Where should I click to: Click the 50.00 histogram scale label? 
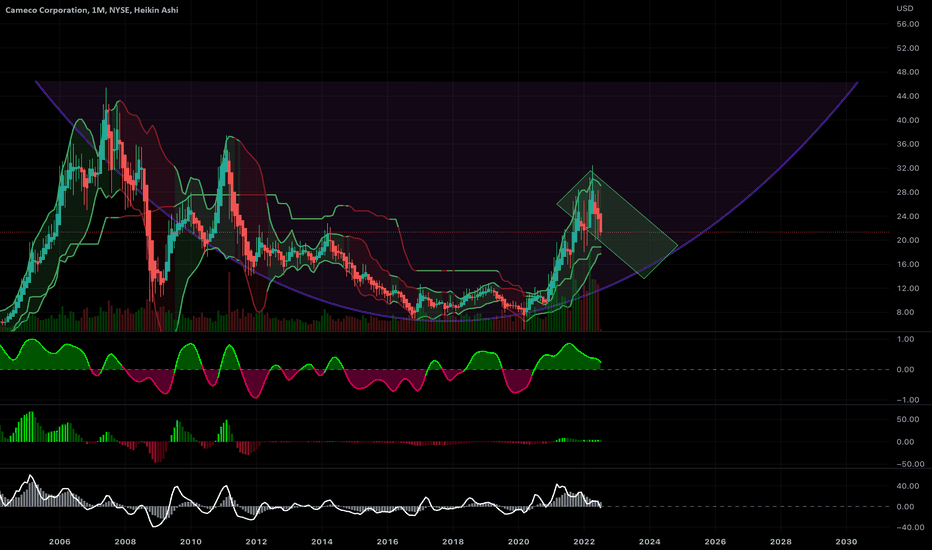coord(908,419)
